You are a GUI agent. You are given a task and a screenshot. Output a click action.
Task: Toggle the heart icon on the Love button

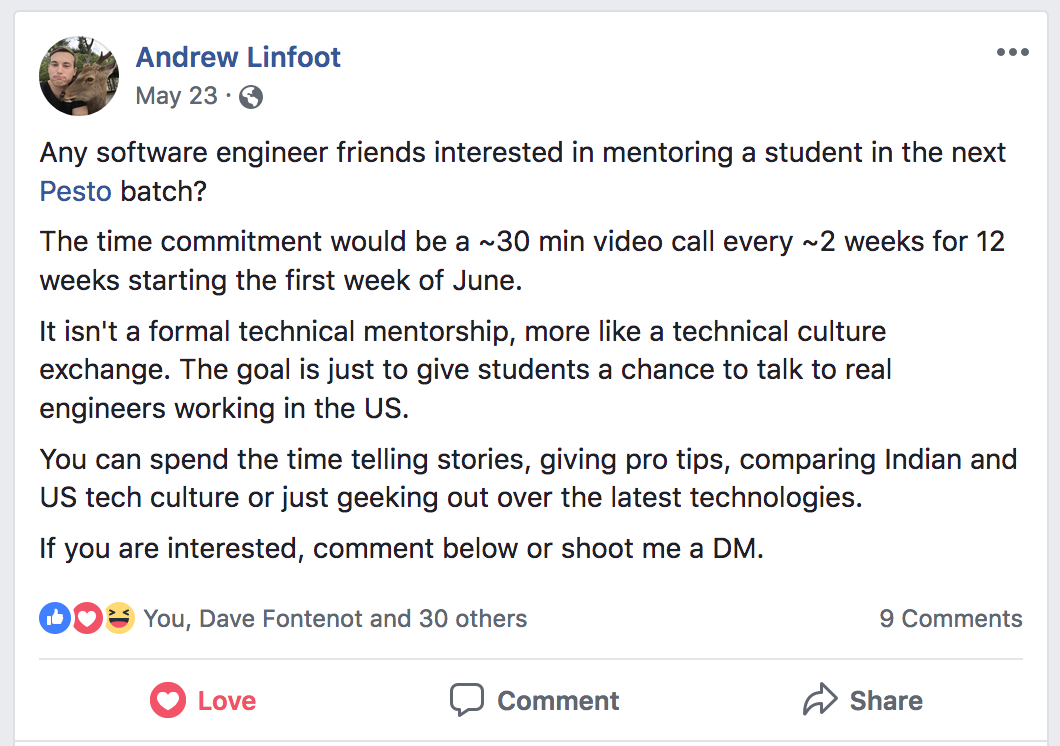[x=168, y=701]
